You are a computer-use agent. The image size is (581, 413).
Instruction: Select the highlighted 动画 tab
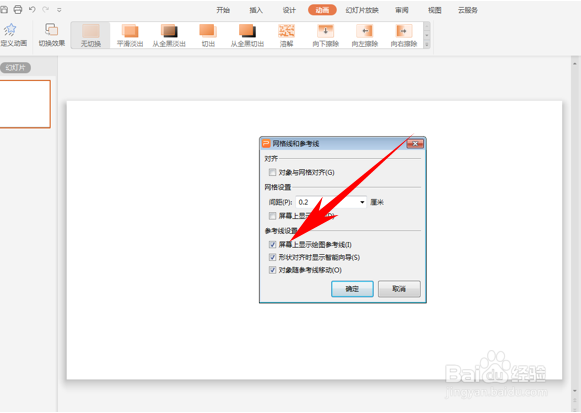322,10
